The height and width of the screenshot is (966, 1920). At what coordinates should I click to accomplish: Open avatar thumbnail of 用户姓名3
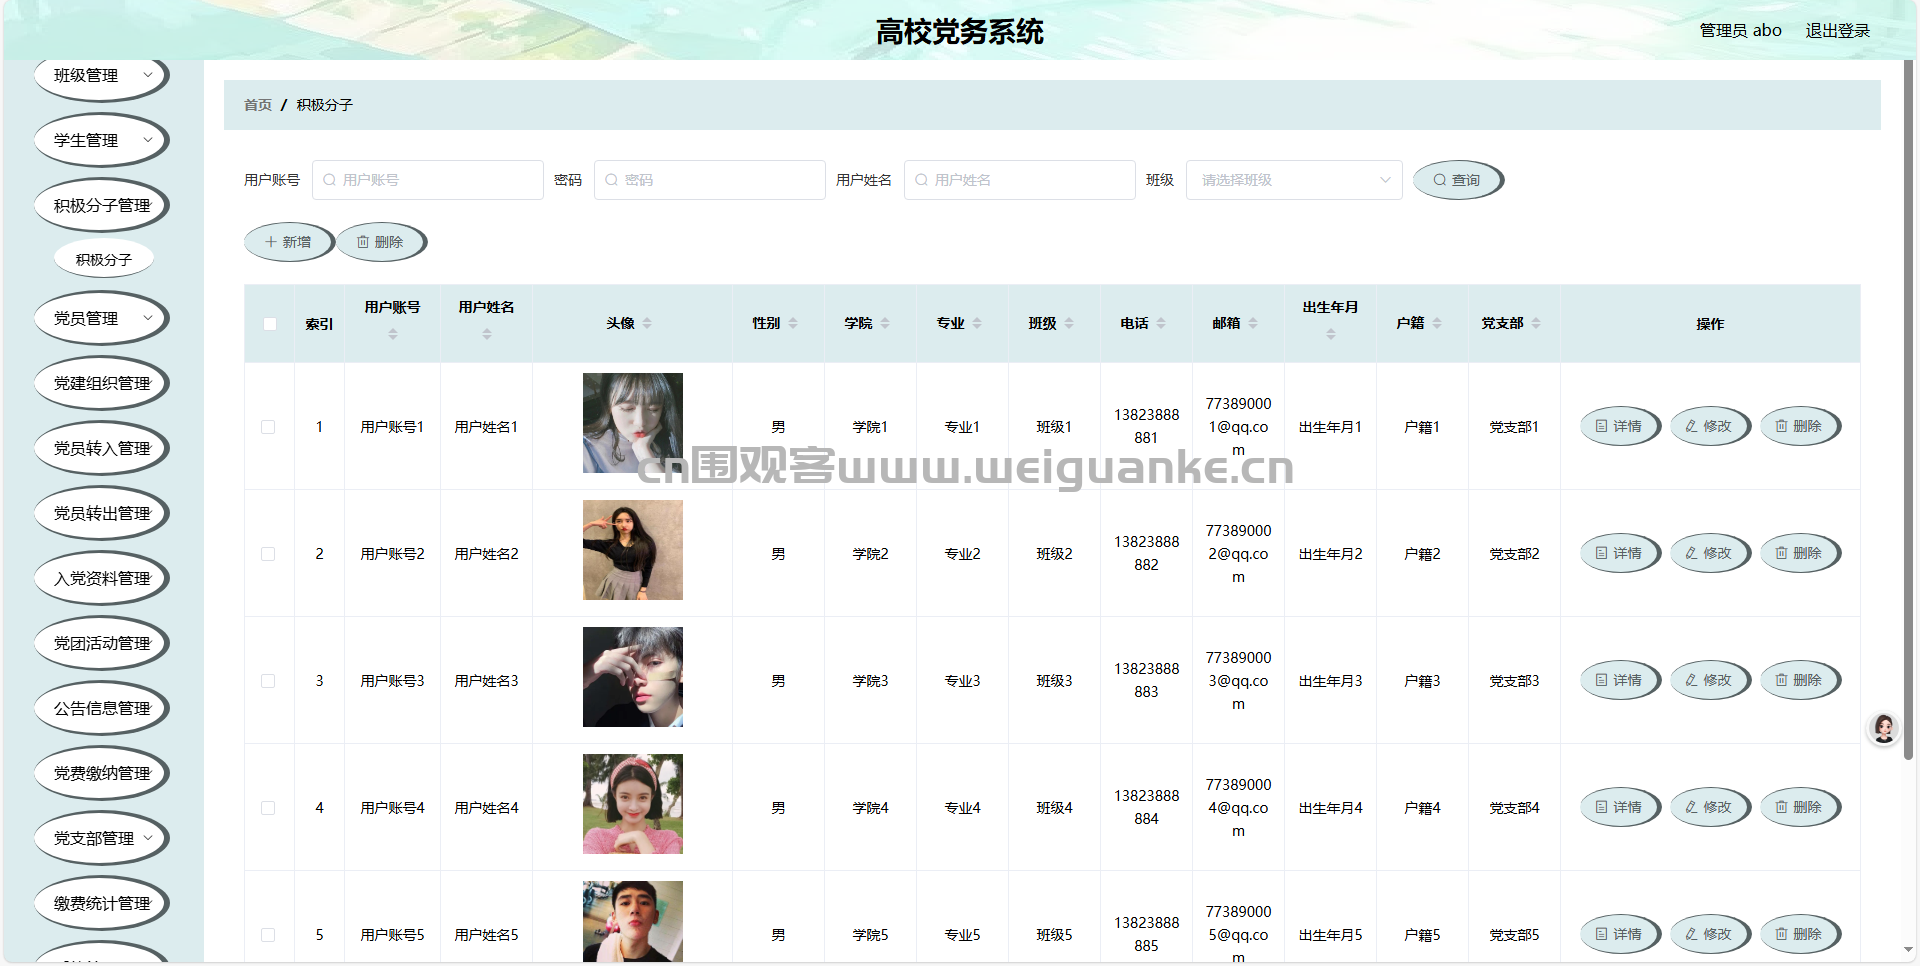point(633,677)
